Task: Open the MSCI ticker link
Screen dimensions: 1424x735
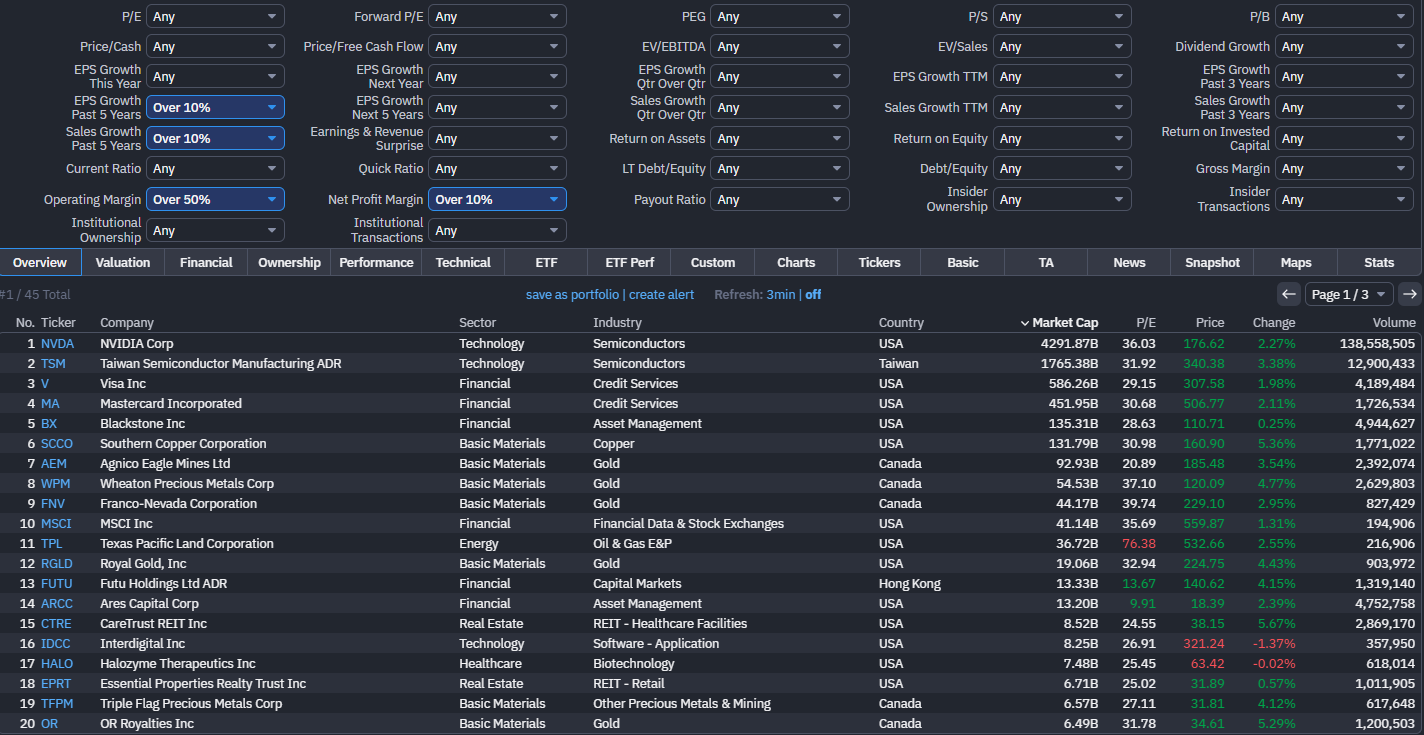Action: [x=55, y=524]
